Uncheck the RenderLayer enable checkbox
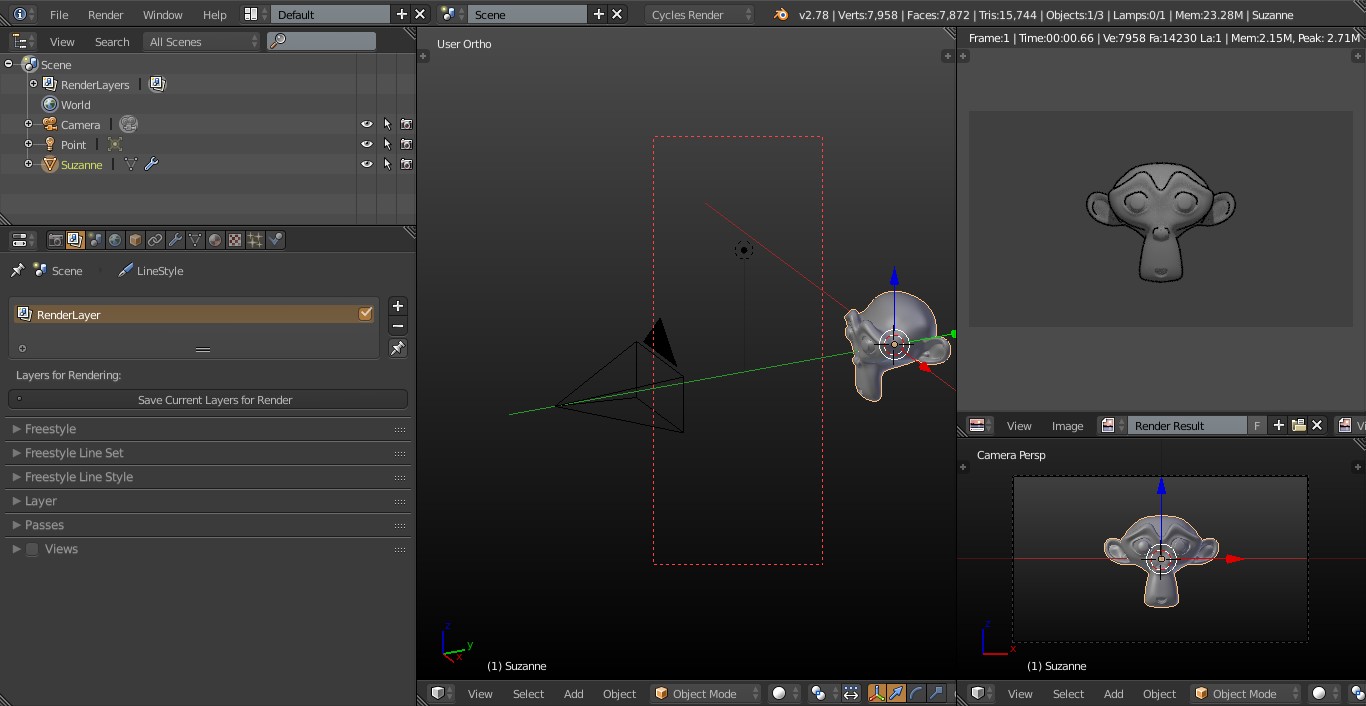This screenshot has height=706, width=1366. 365,314
